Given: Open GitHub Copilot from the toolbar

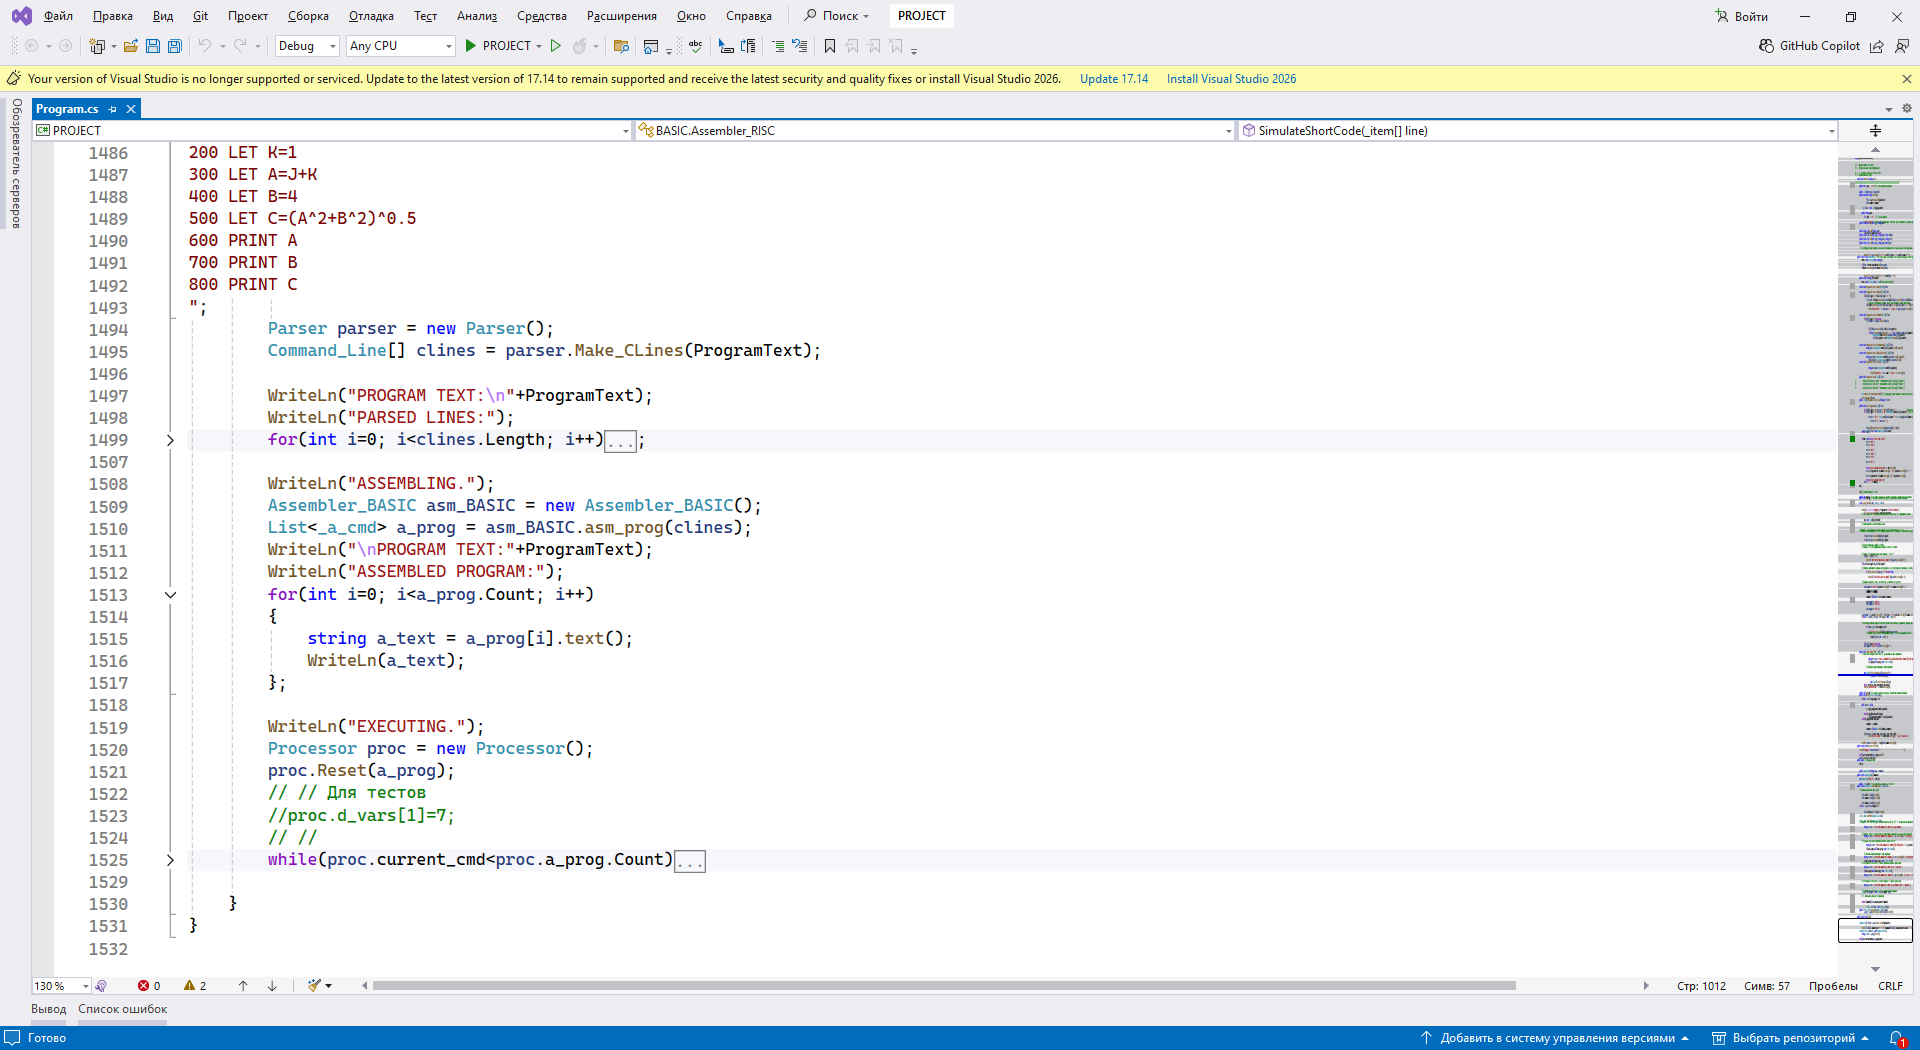Looking at the screenshot, I should tap(1810, 46).
